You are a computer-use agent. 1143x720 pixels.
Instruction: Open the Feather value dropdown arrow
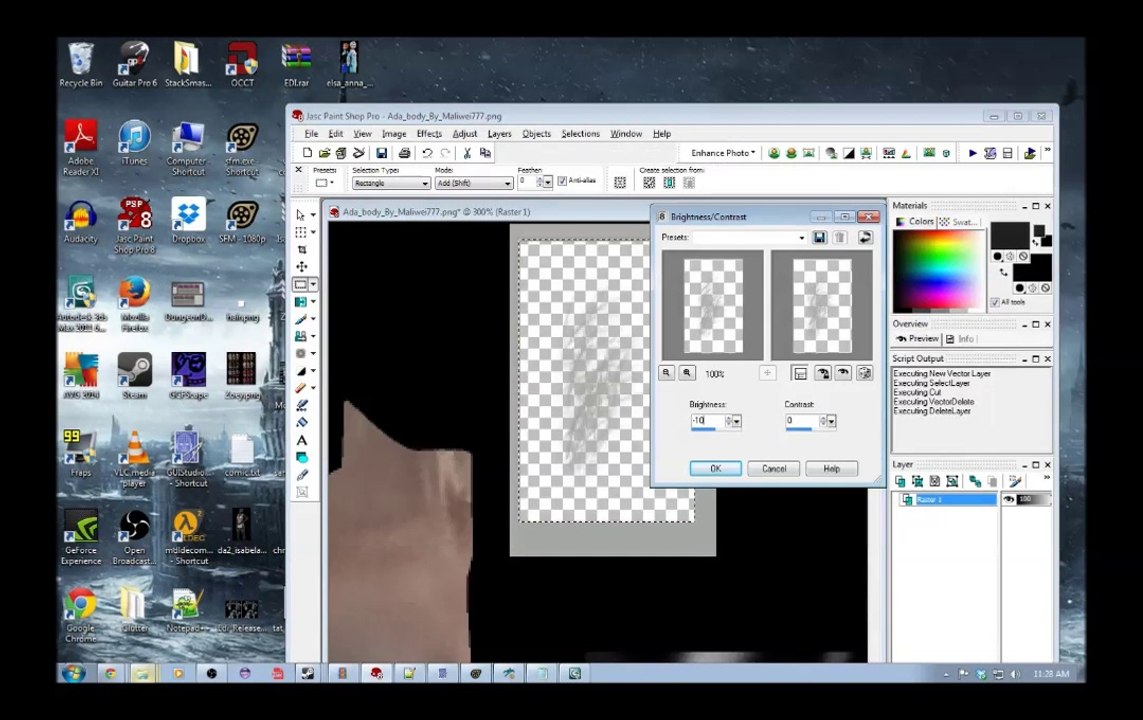pyautogui.click(x=548, y=183)
